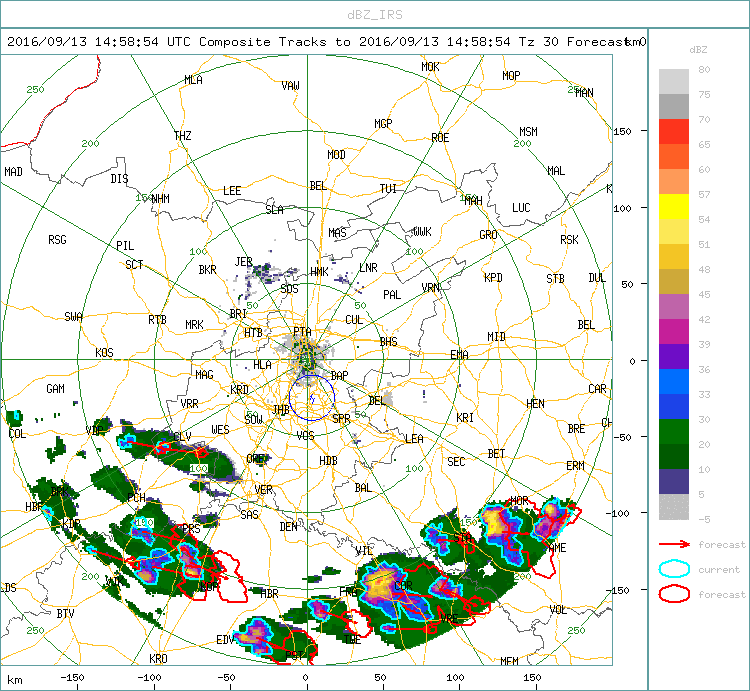Click the cyan 'current' ellipse legend icon
Screen dimensions: 750x691
point(674,569)
